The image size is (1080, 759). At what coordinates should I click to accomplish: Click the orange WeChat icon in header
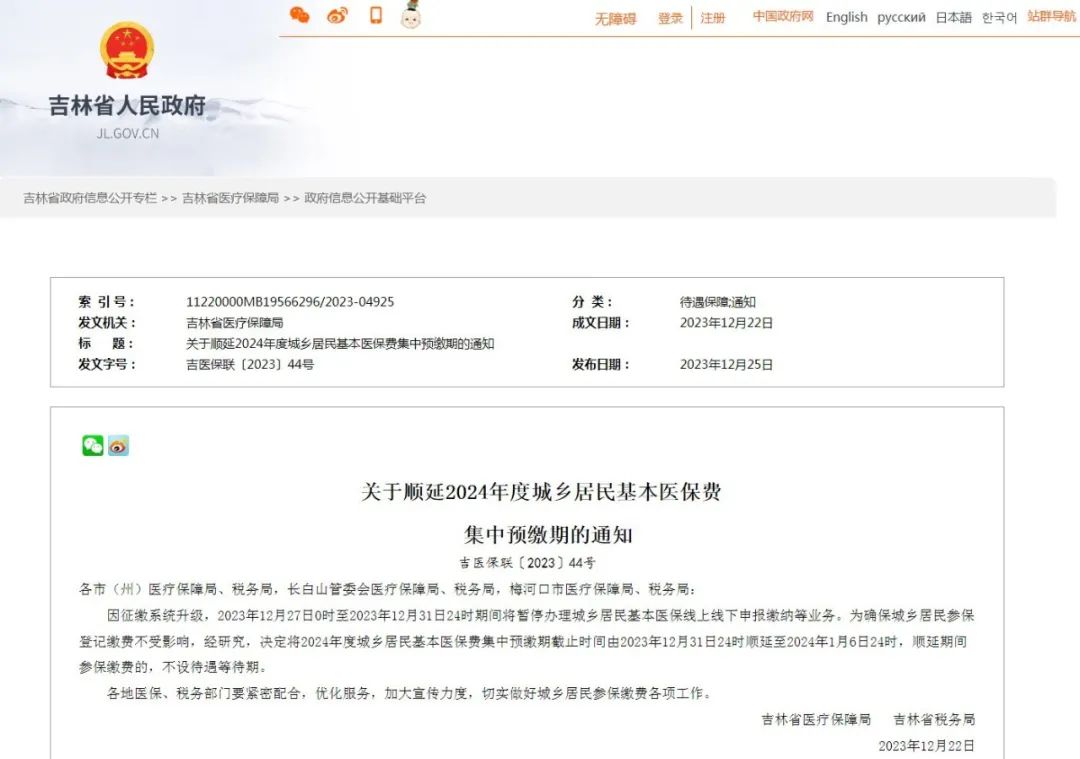[299, 15]
